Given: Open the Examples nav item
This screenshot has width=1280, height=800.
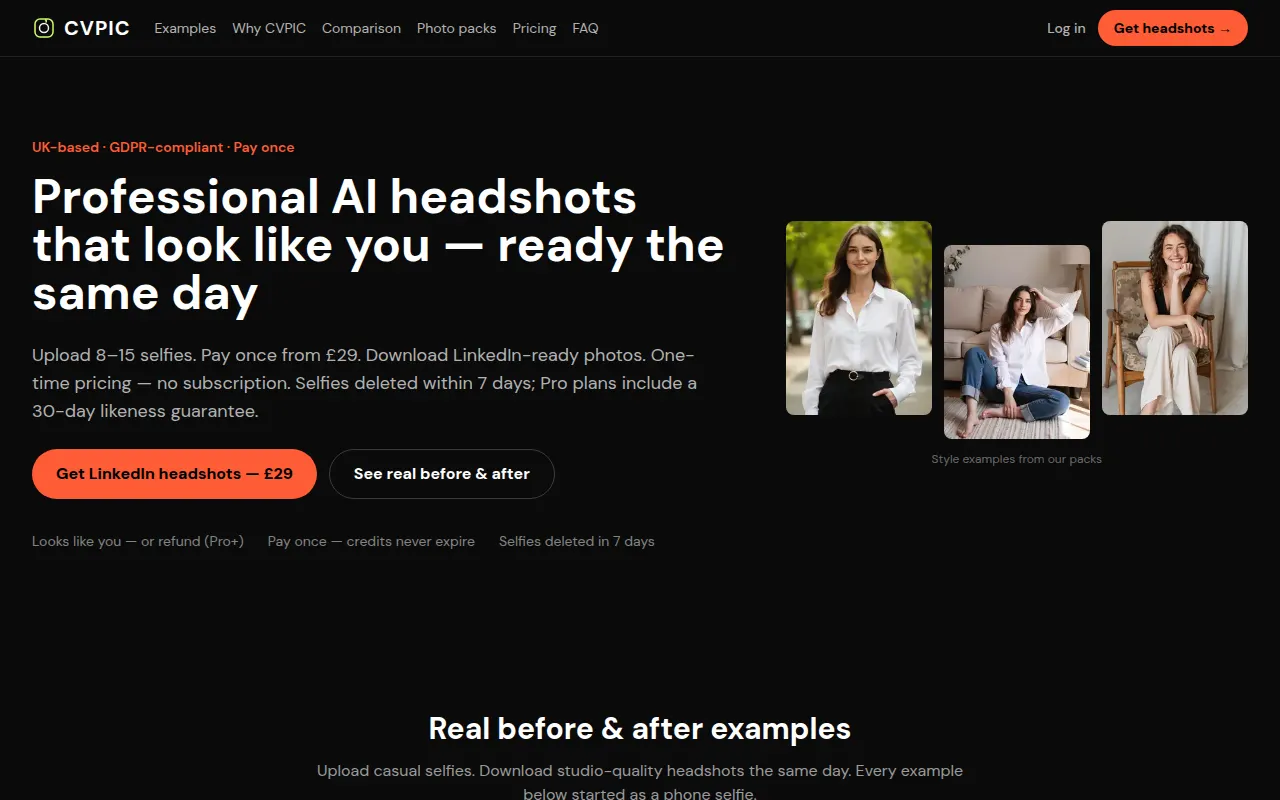Looking at the screenshot, I should (x=185, y=28).
